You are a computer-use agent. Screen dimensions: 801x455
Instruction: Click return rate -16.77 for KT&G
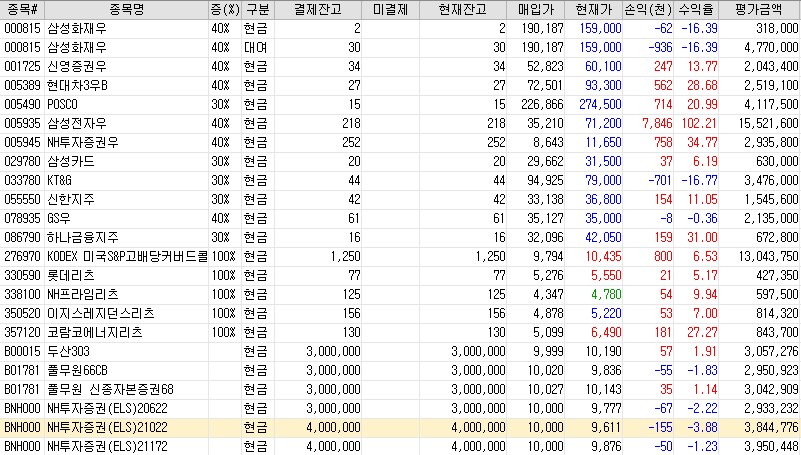[x=699, y=180]
